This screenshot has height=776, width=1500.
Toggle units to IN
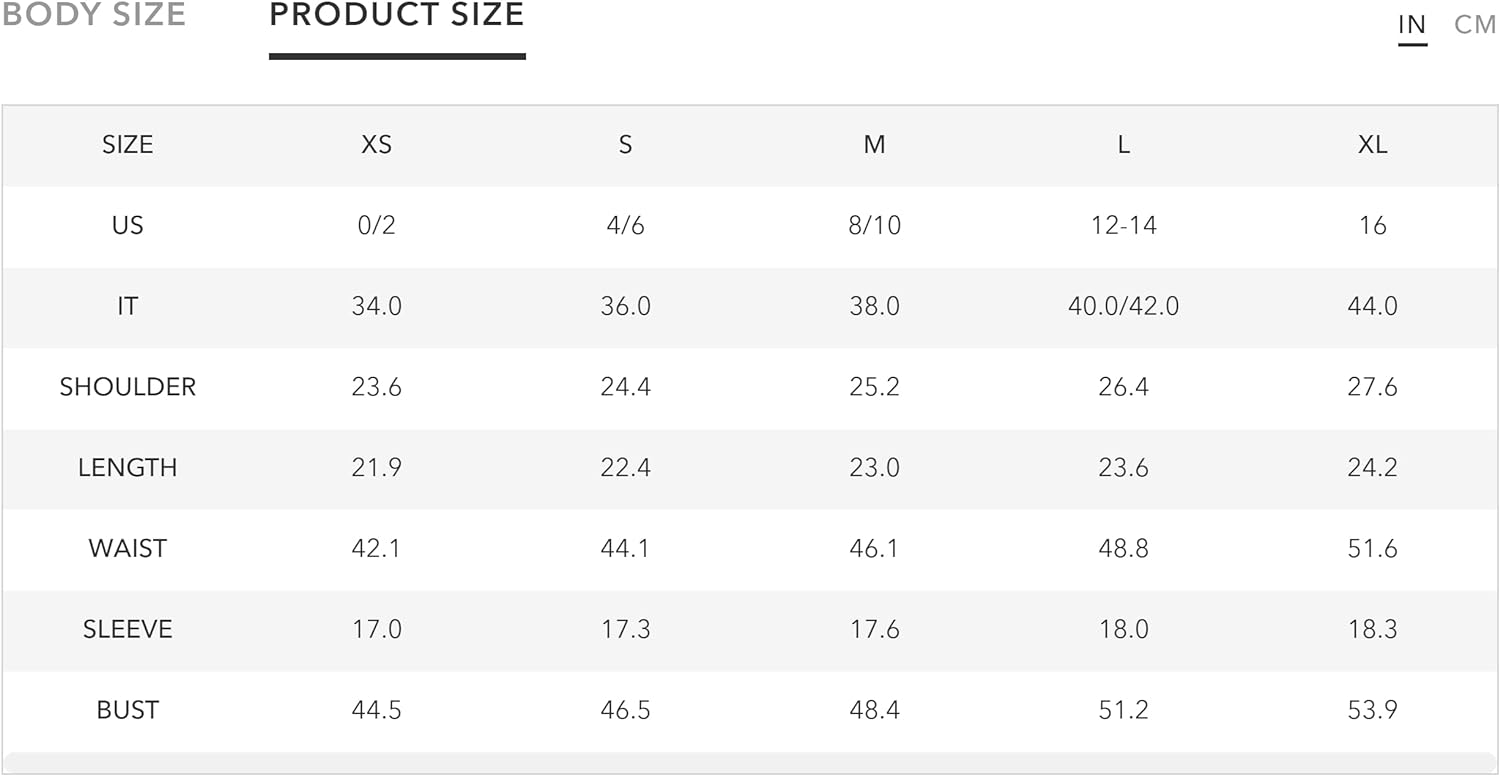[x=1412, y=25]
